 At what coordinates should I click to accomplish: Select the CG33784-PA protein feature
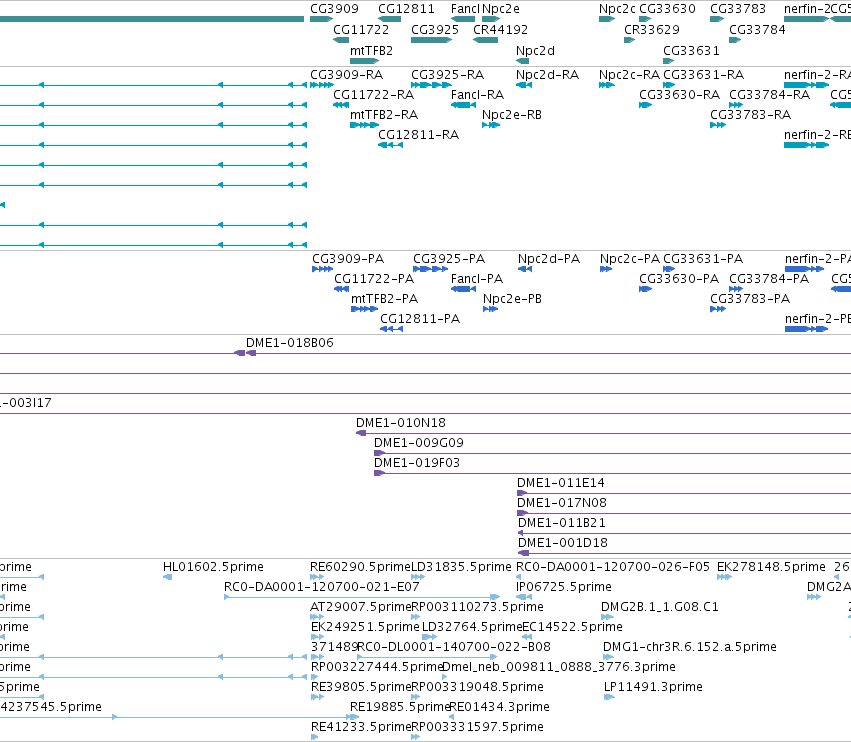click(736, 289)
